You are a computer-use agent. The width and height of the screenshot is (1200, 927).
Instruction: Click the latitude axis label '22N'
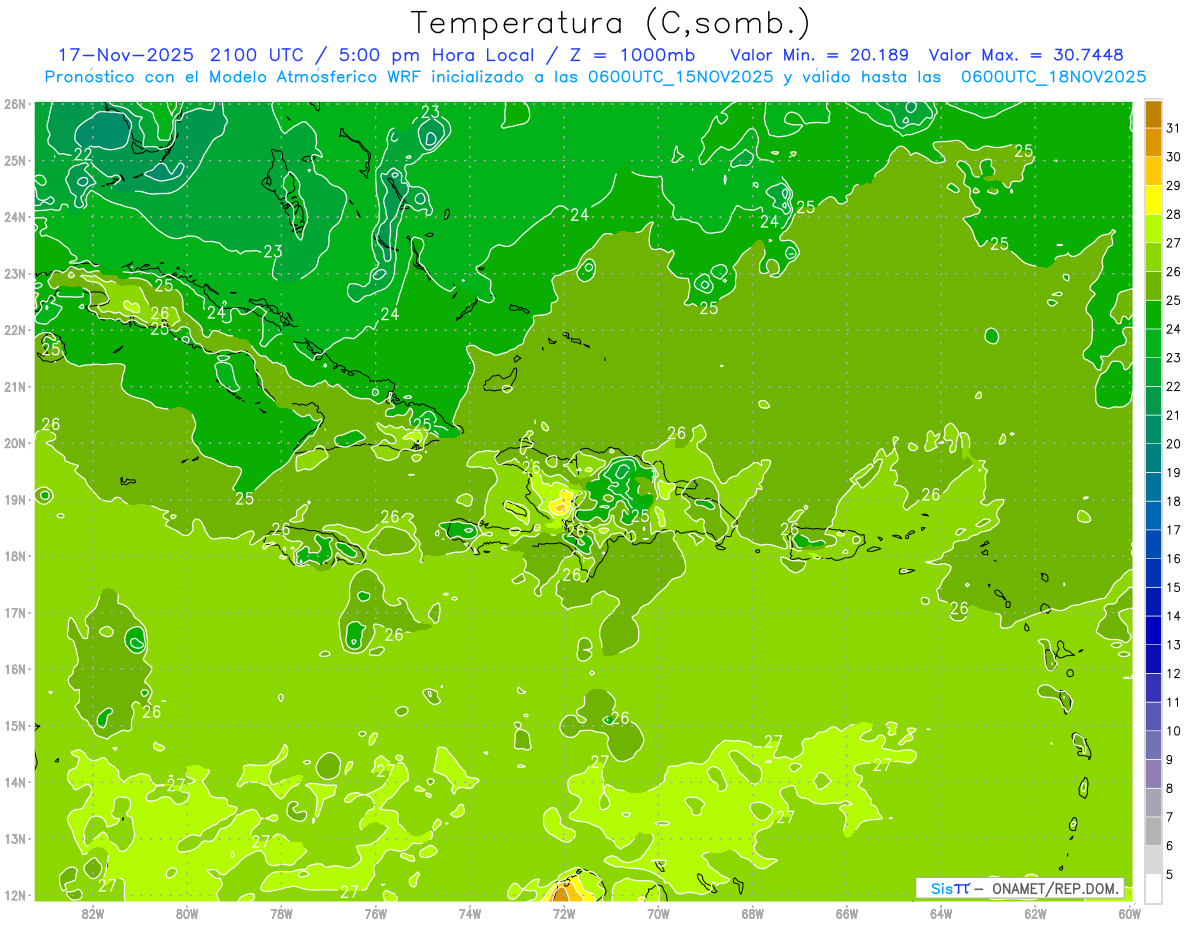16,330
